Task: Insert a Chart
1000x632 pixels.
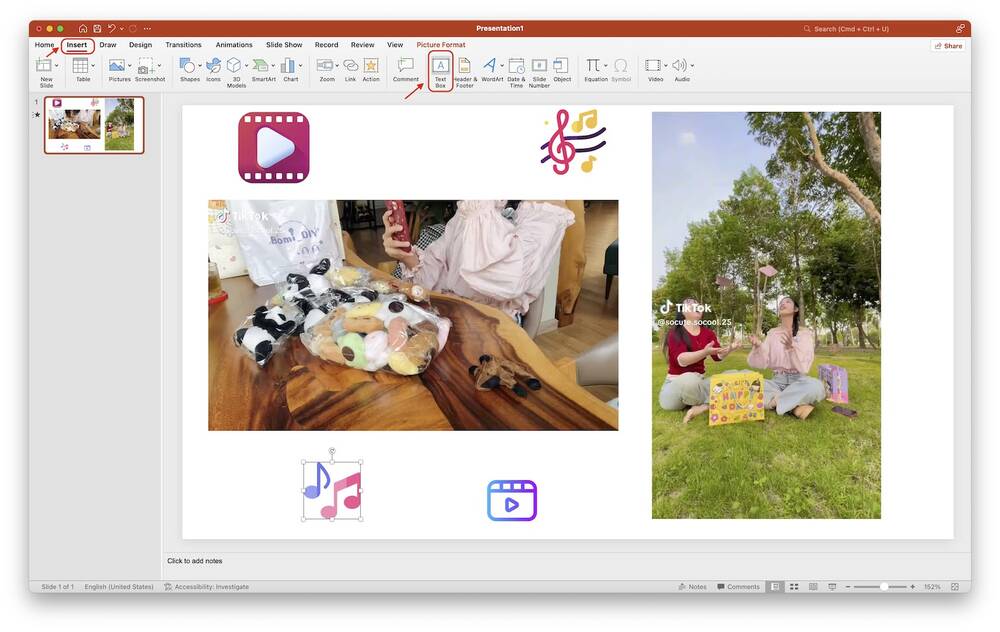Action: [286, 66]
